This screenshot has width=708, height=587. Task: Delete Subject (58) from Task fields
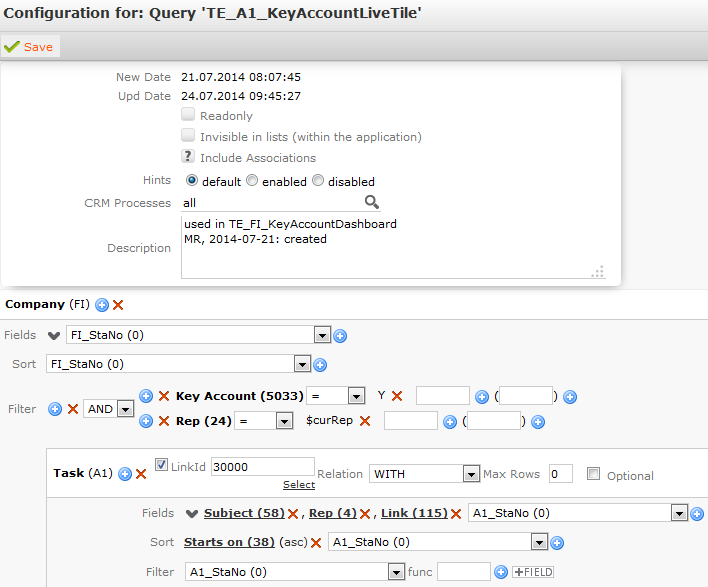(x=293, y=514)
